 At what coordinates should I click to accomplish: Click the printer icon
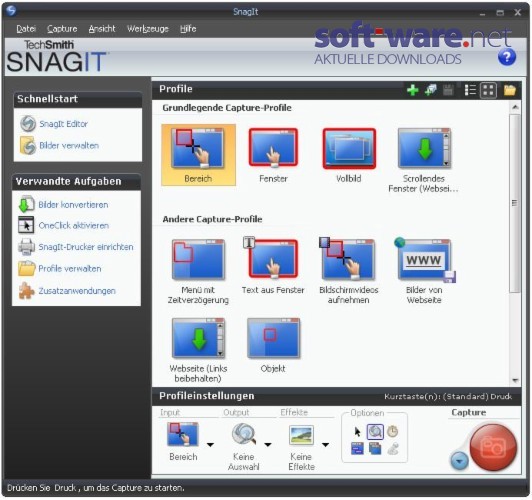click(26, 247)
